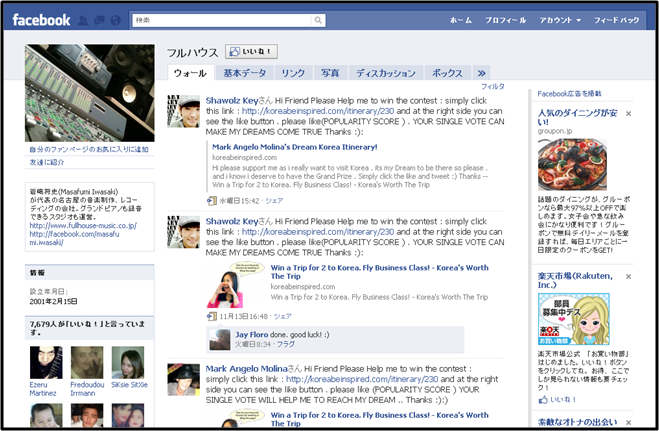Click 自分のファンページのお気に入りに追加 link

pyautogui.click(x=89, y=150)
